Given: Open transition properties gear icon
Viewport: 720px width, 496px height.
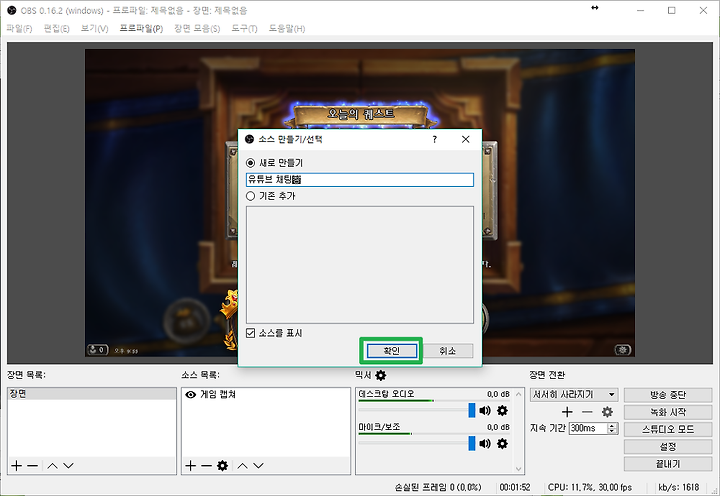Looking at the screenshot, I should tap(608, 412).
